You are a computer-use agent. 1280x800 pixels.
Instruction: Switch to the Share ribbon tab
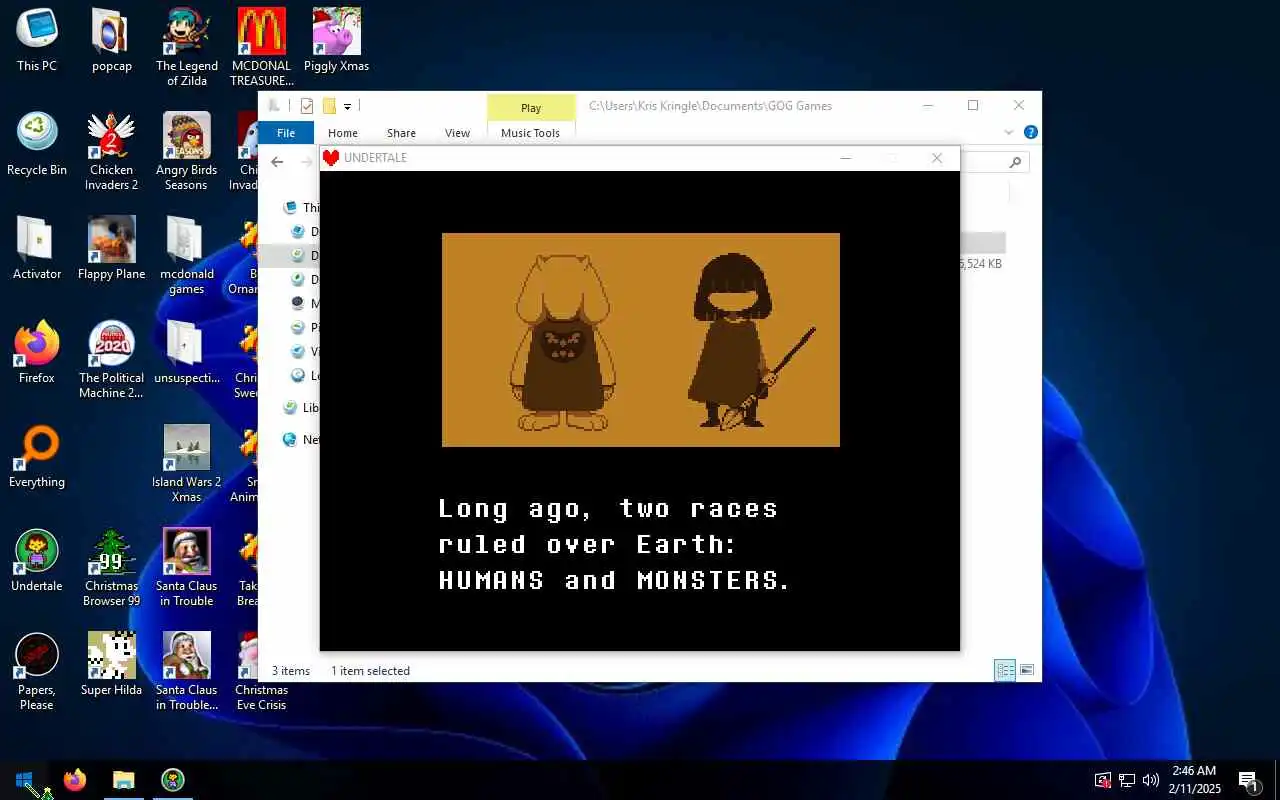coord(401,133)
